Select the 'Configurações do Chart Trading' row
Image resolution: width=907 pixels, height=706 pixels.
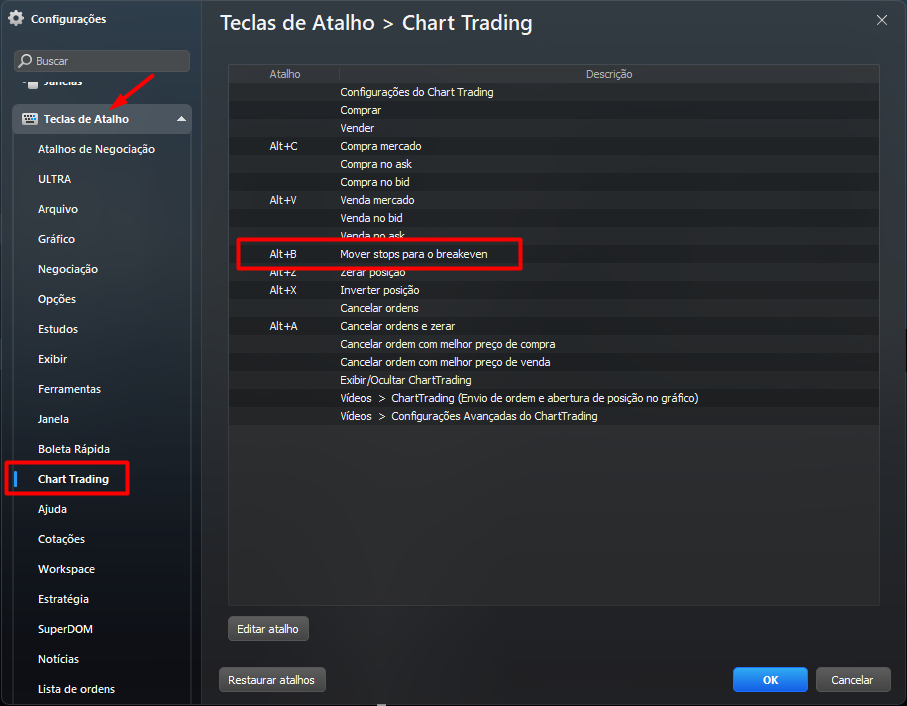(x=554, y=93)
